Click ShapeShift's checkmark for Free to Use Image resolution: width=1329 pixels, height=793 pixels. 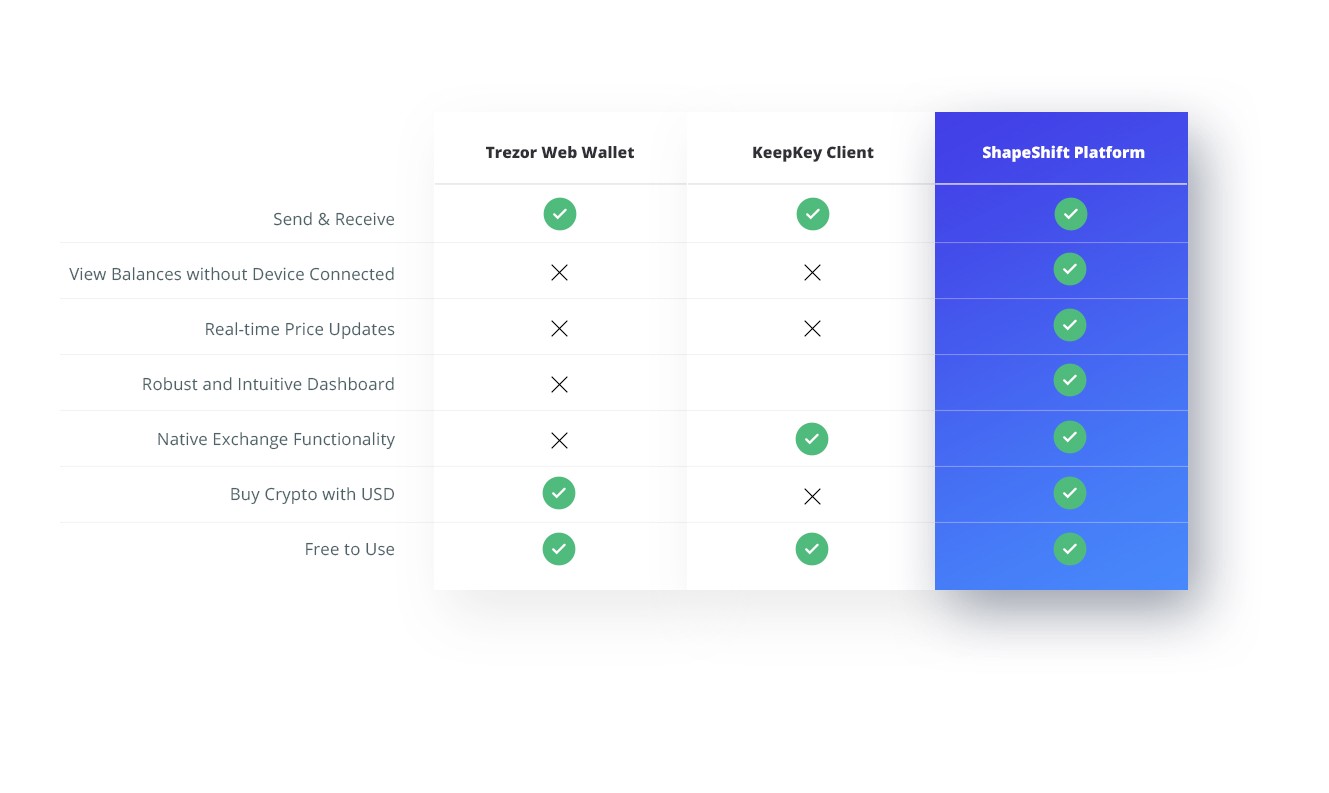pos(1070,549)
